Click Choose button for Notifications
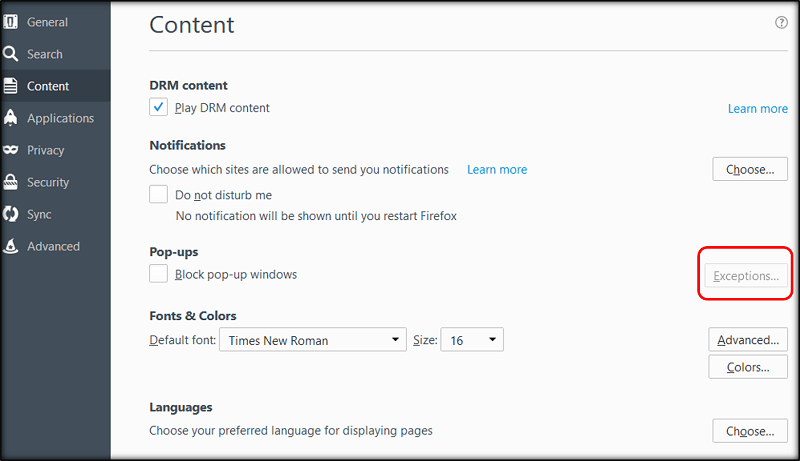Screen dimensions: 800x461 [750, 169]
